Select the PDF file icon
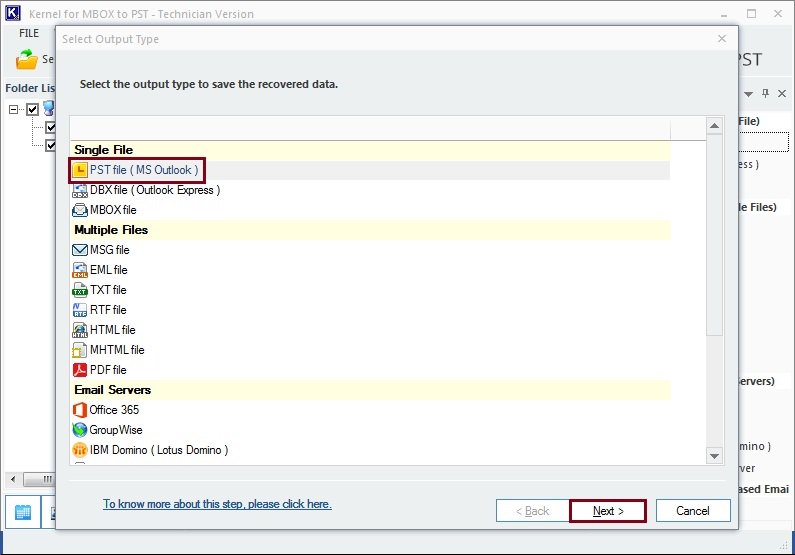The image size is (795, 555). [x=80, y=369]
